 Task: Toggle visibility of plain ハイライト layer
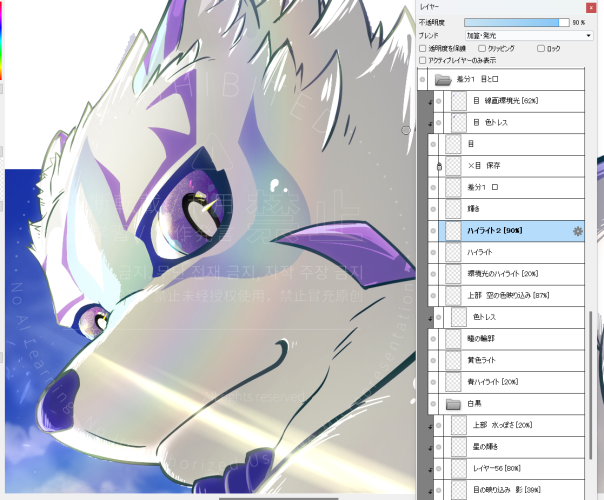point(433,253)
